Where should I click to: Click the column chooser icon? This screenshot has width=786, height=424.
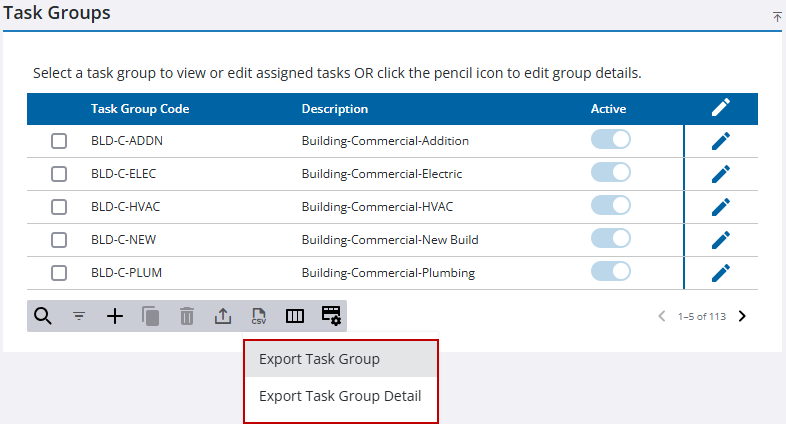pos(295,316)
